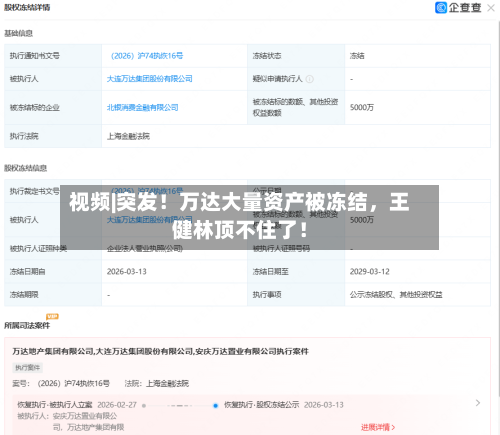This screenshot has height=435, width=500.
Task: Click the overlaid video headline banner
Action: pos(249,217)
